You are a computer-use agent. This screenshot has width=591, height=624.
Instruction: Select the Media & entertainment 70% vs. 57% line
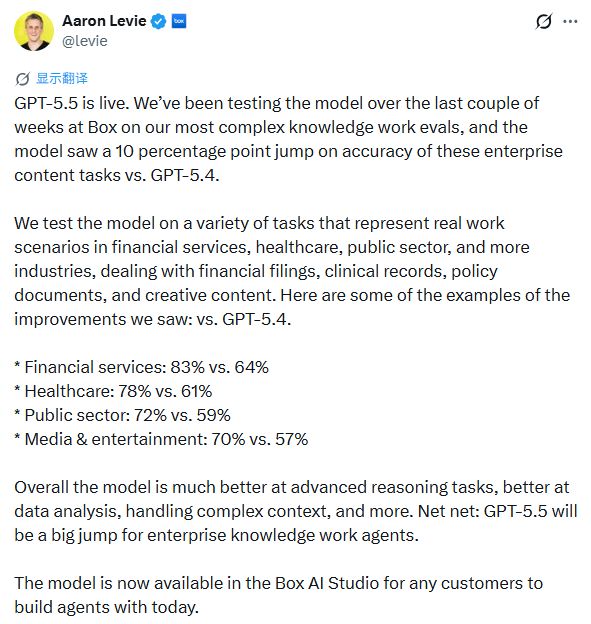coord(161,439)
